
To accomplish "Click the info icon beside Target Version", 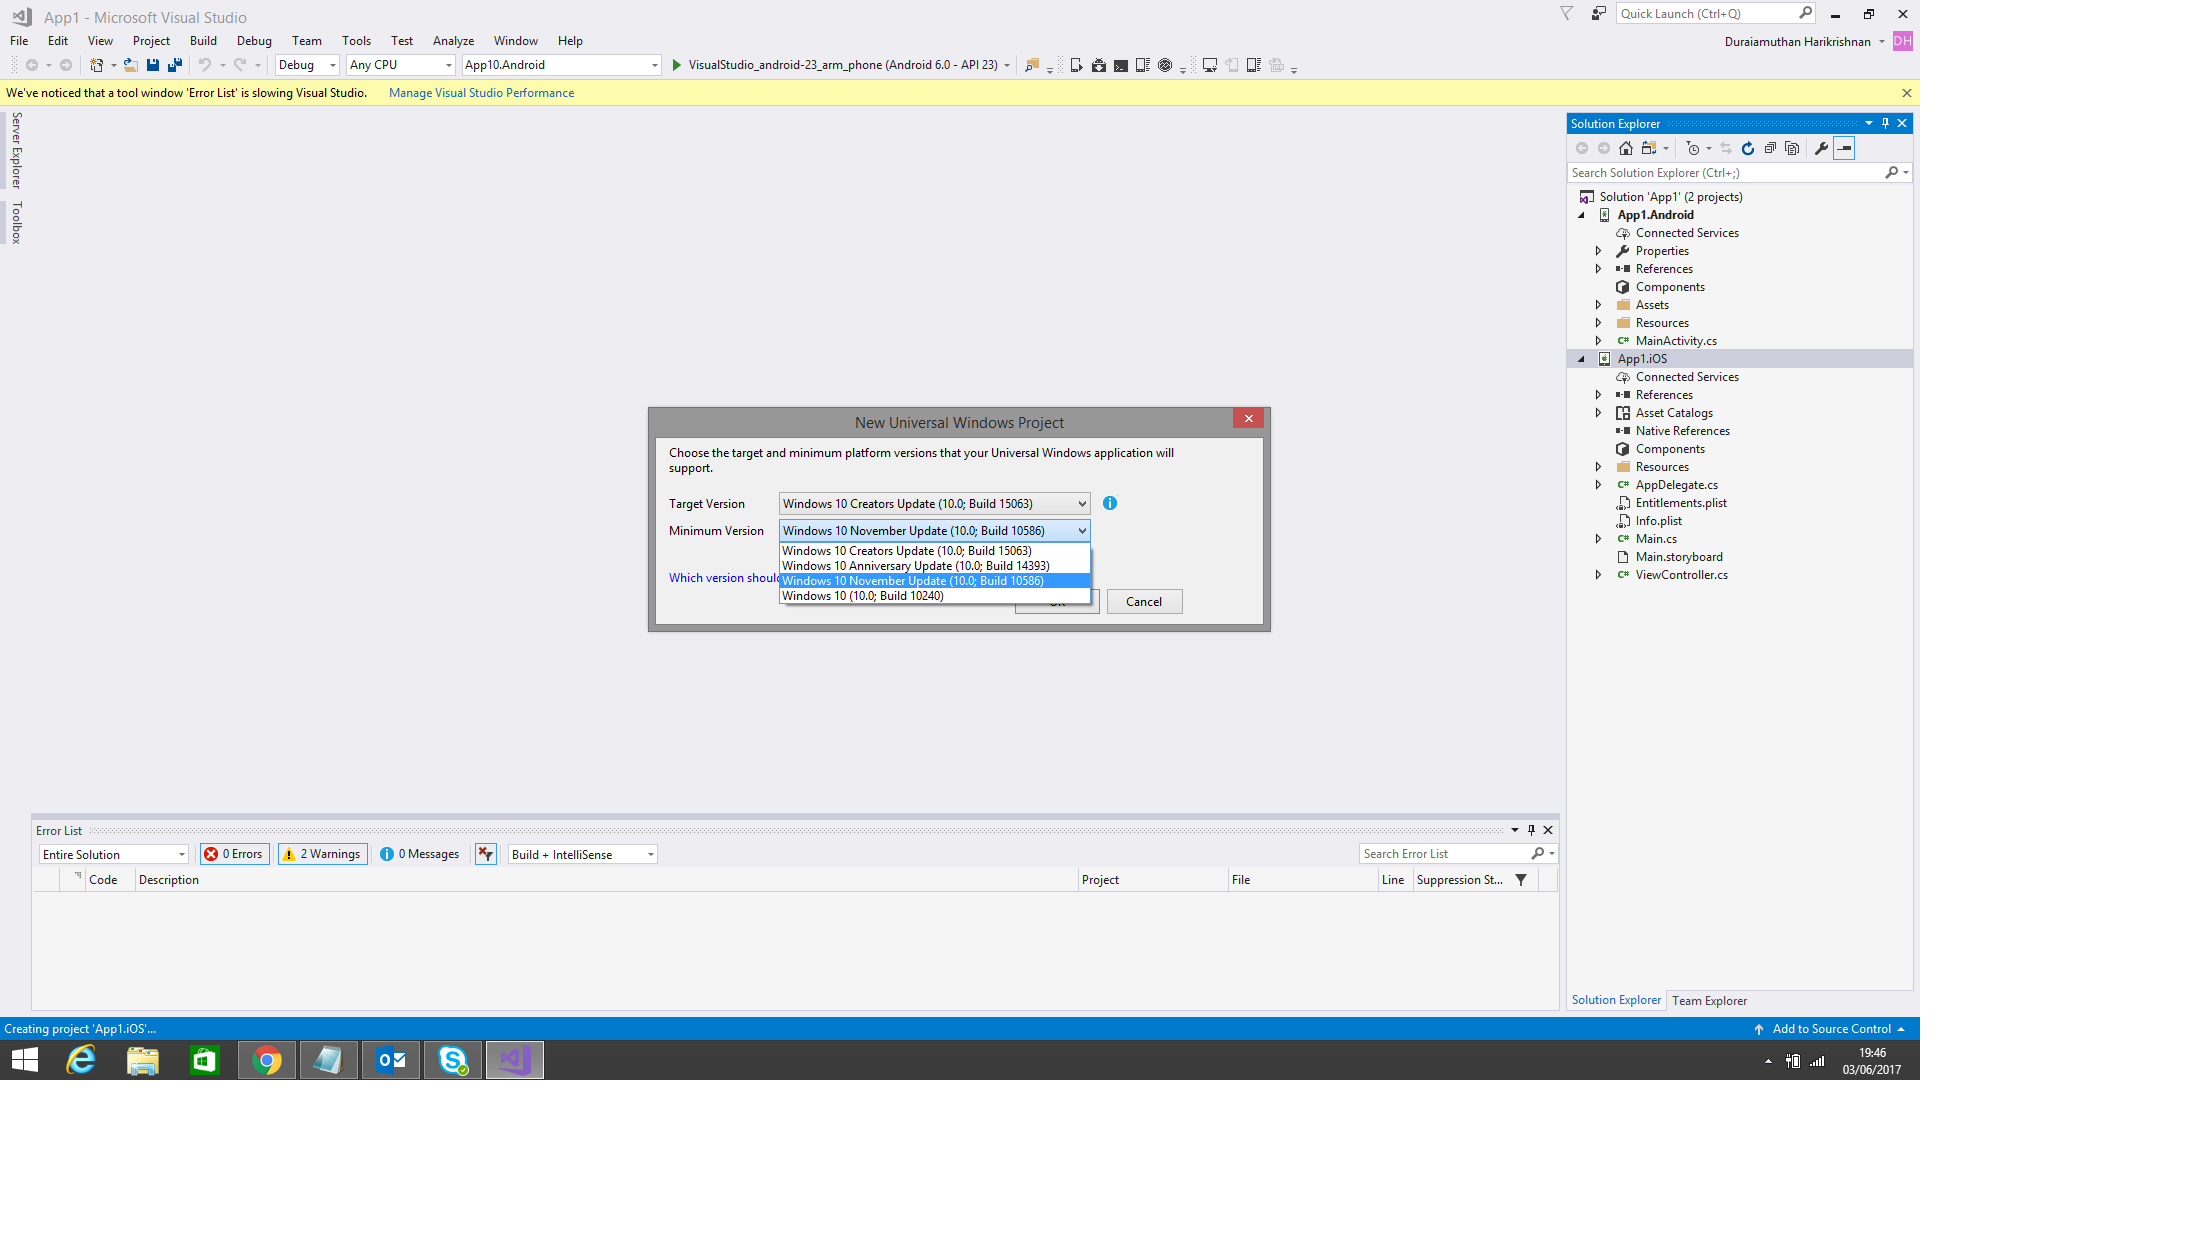I will pyautogui.click(x=1110, y=503).
